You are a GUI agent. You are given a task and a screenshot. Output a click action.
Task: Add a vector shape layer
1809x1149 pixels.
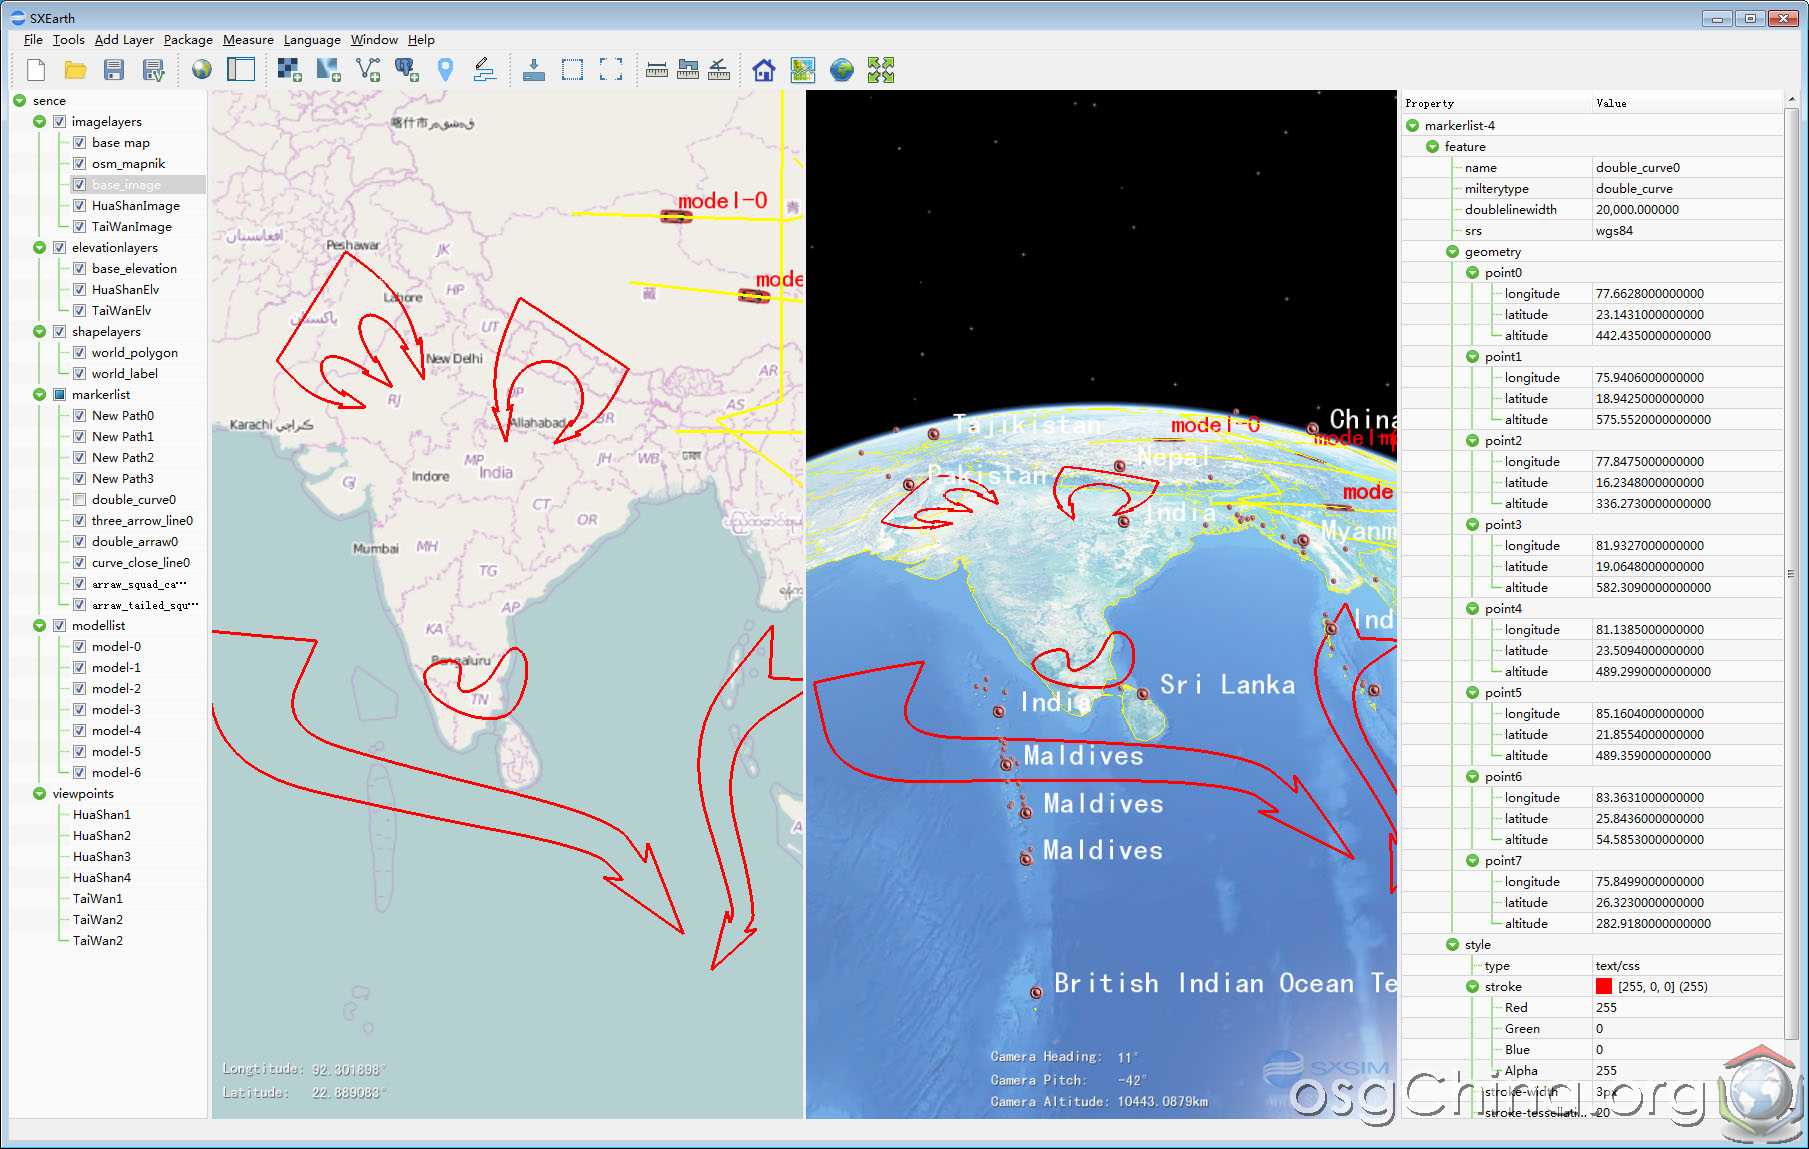click(x=368, y=69)
